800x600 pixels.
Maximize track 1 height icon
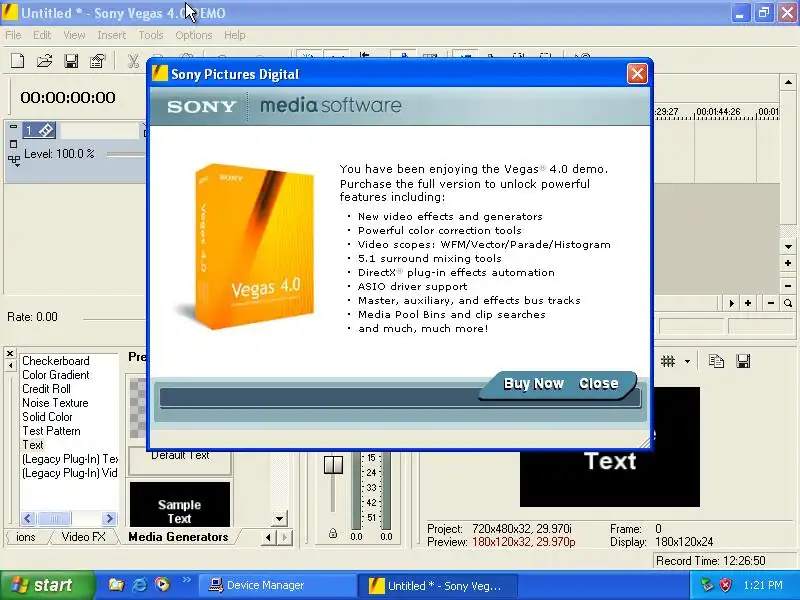(13, 144)
